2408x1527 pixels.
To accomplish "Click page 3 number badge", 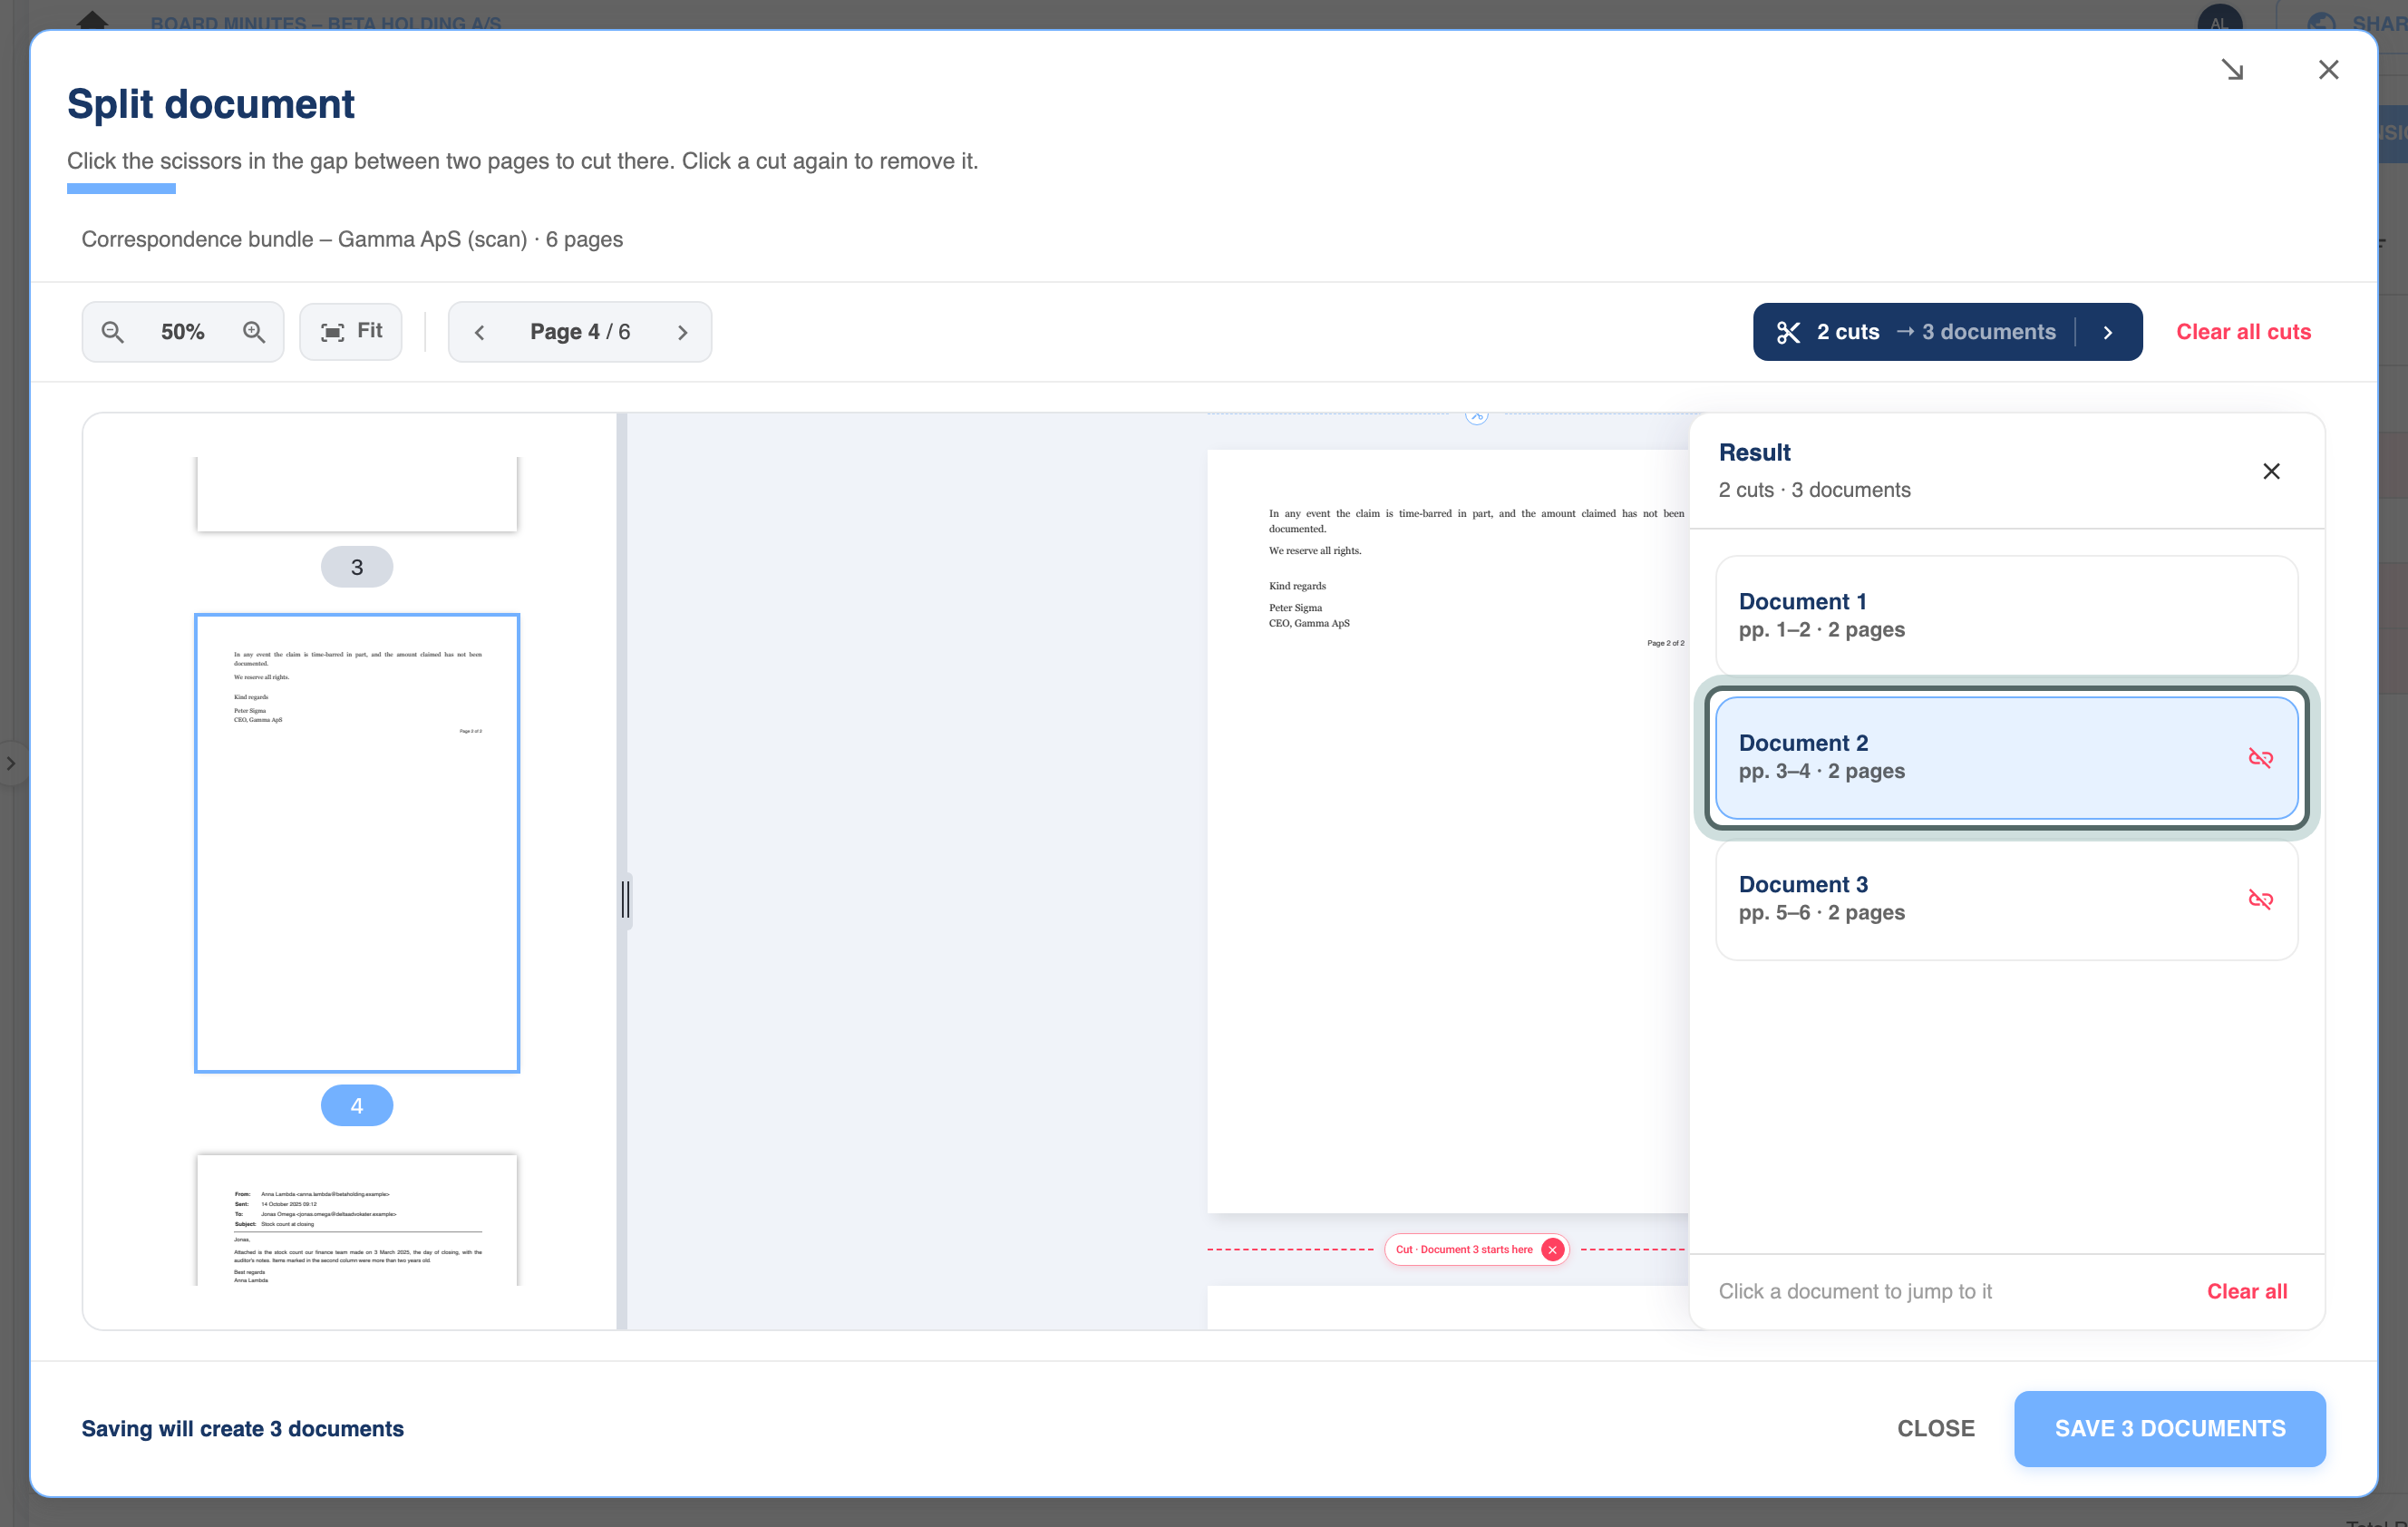I will [x=357, y=567].
